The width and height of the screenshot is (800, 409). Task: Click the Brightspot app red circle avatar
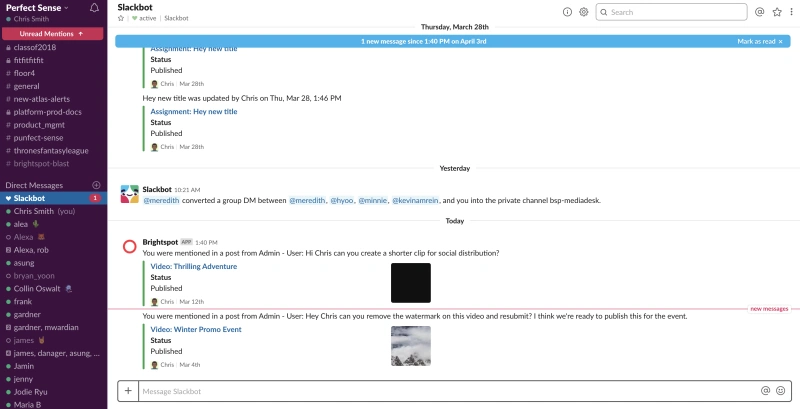130,247
